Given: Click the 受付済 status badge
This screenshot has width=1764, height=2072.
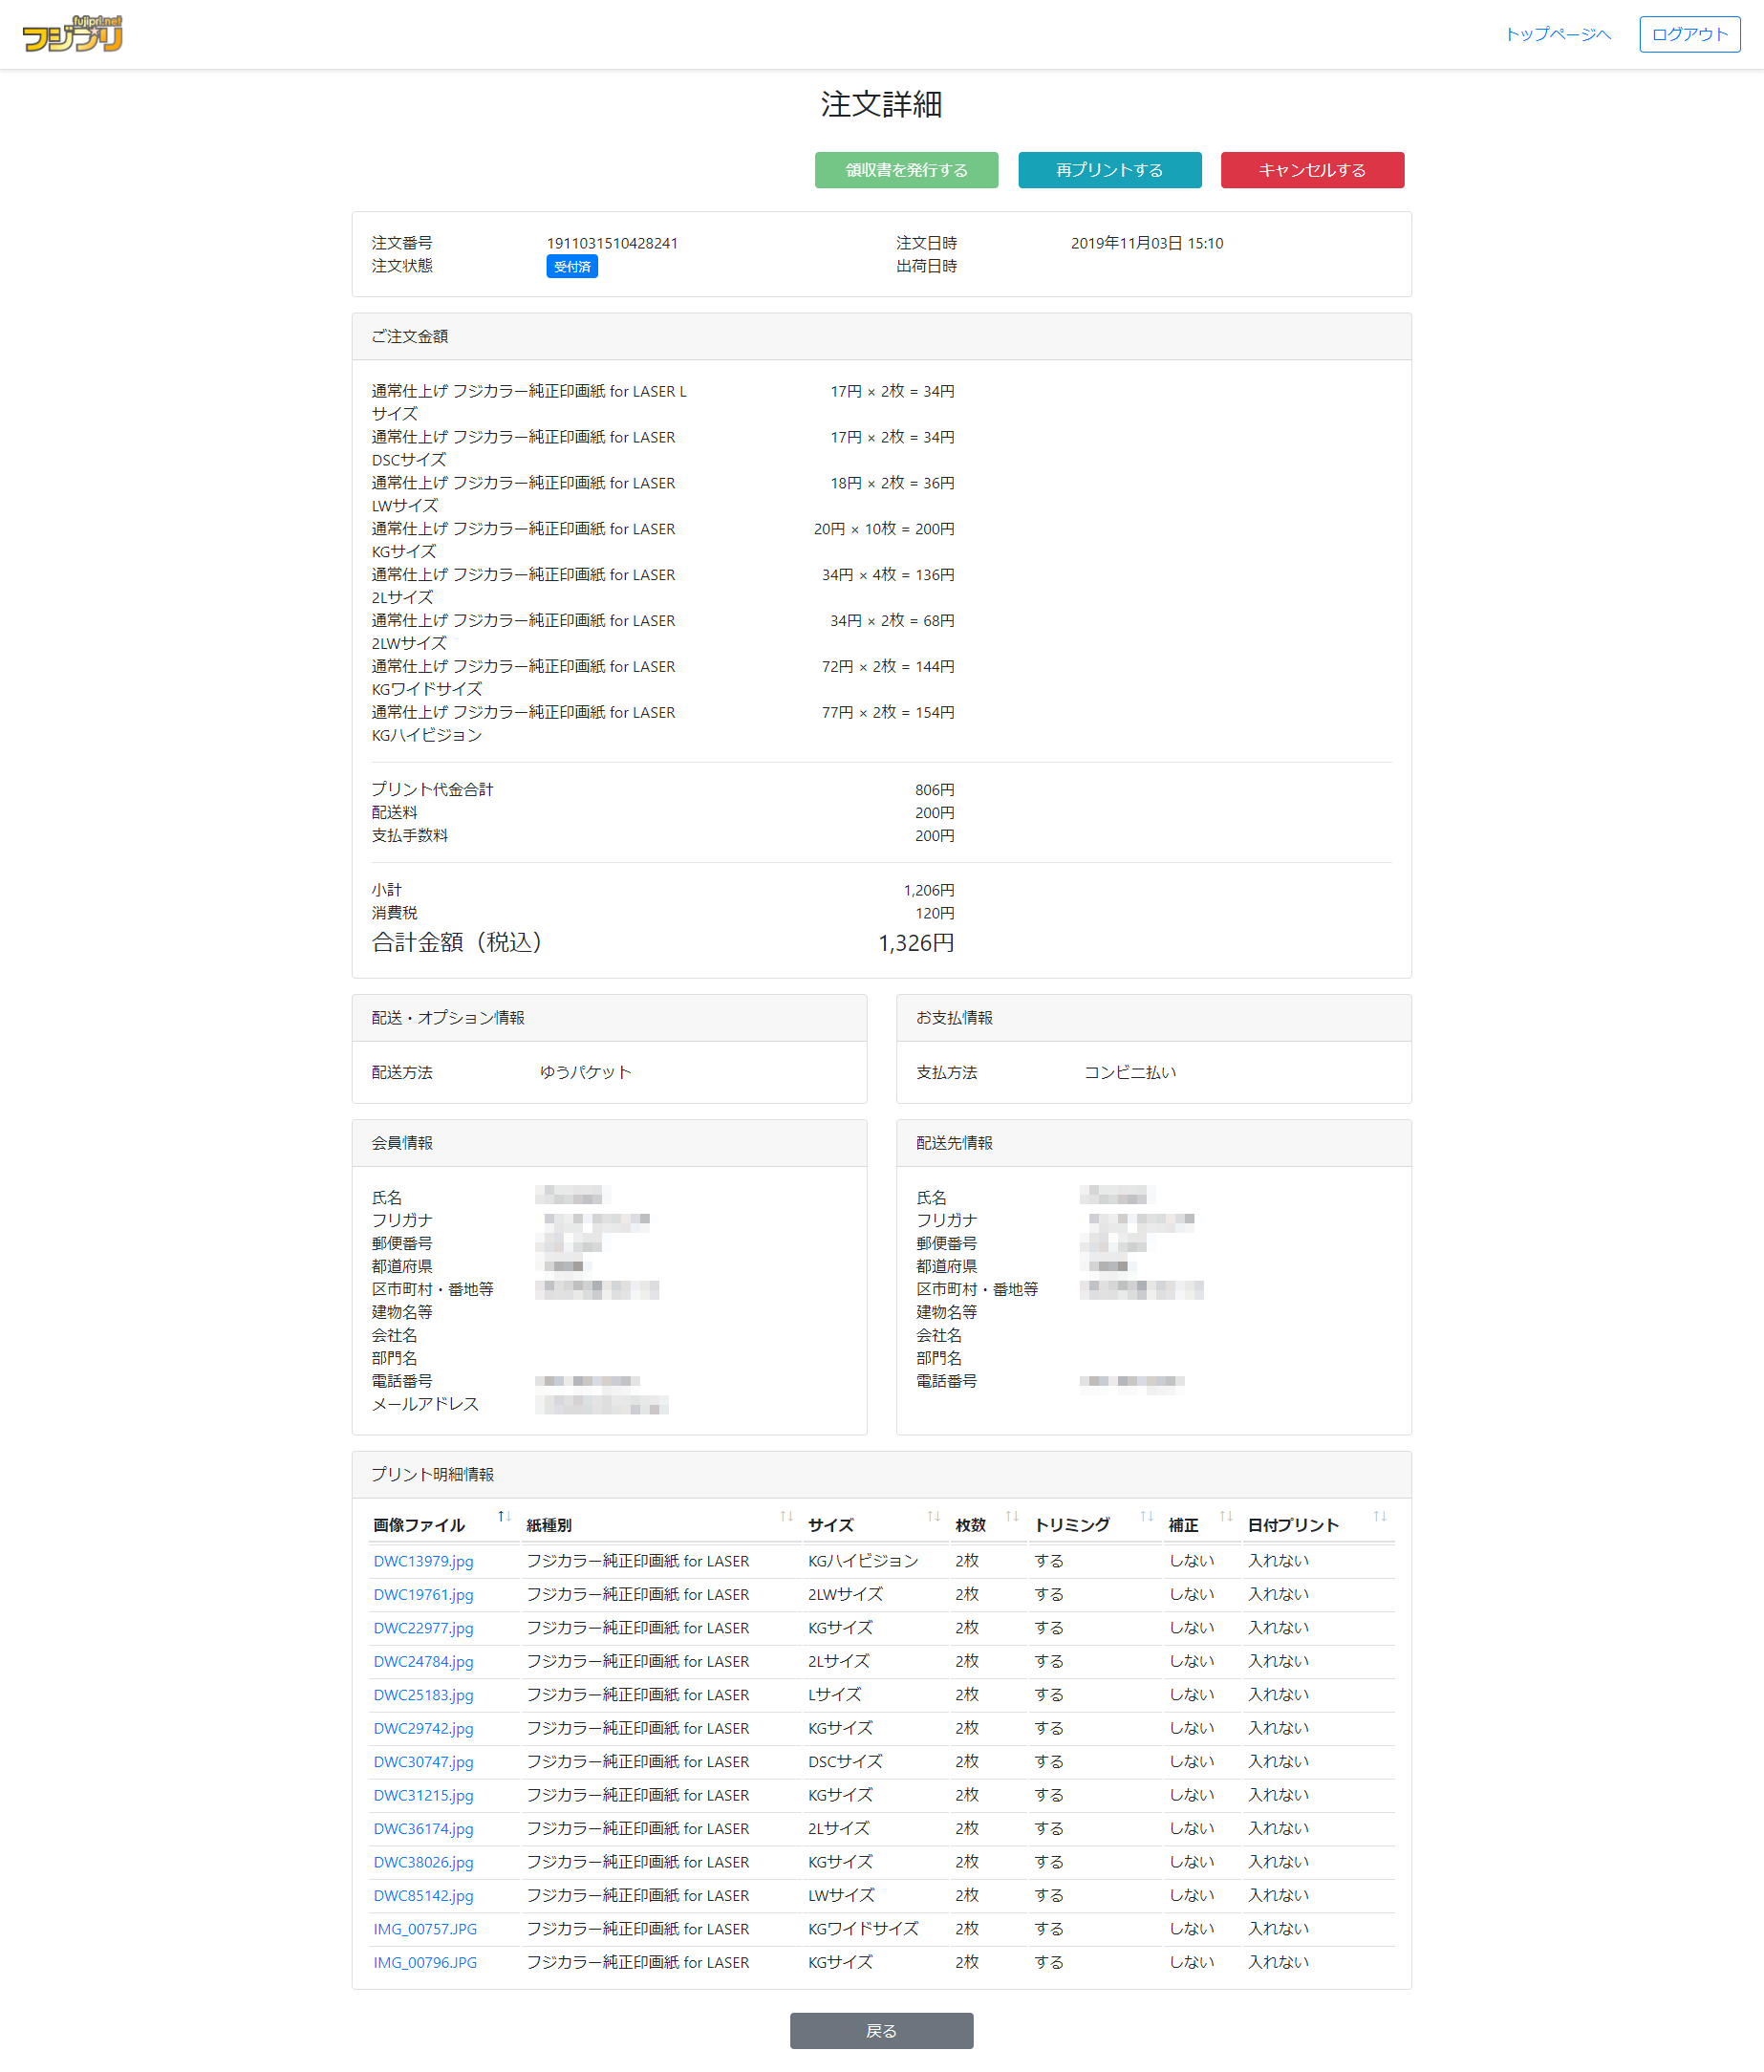Looking at the screenshot, I should pos(572,267).
